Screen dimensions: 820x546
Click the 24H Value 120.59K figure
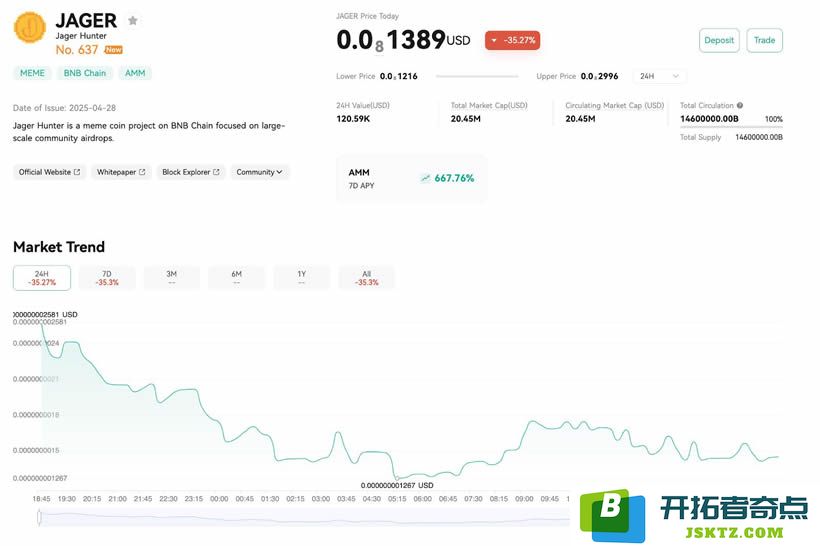353,119
